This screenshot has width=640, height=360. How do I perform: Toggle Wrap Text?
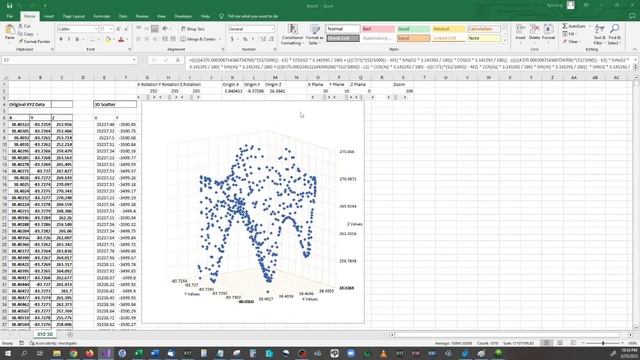(193, 29)
